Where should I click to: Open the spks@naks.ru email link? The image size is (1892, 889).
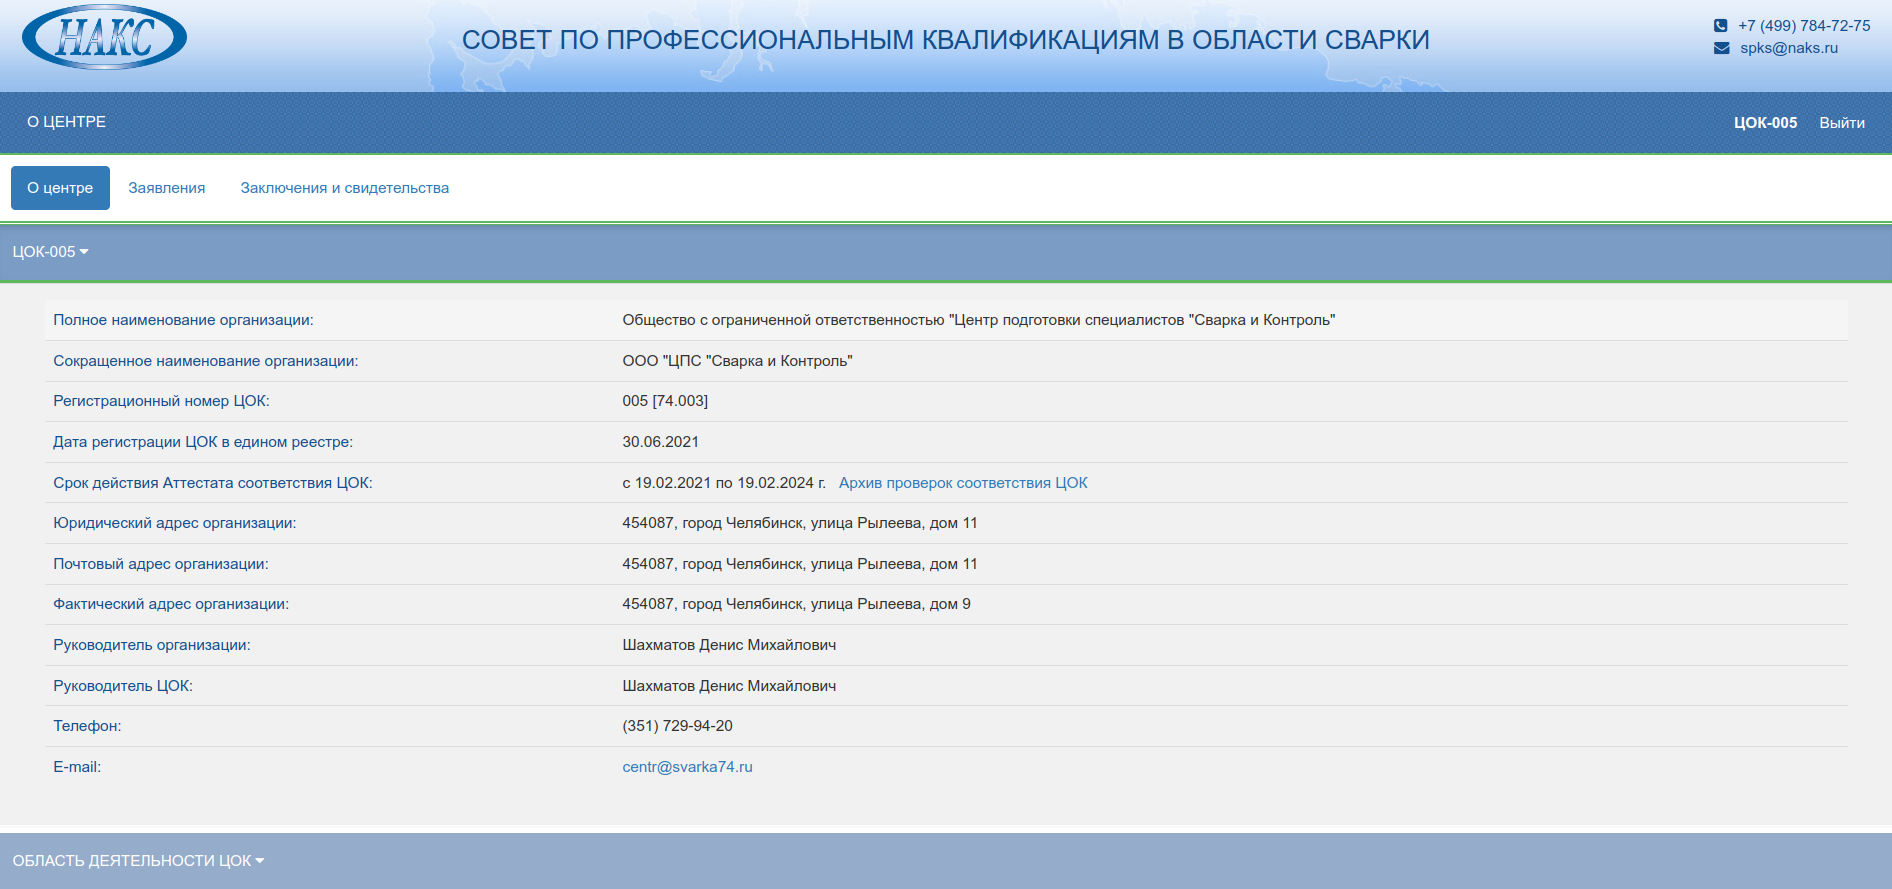1789,48
